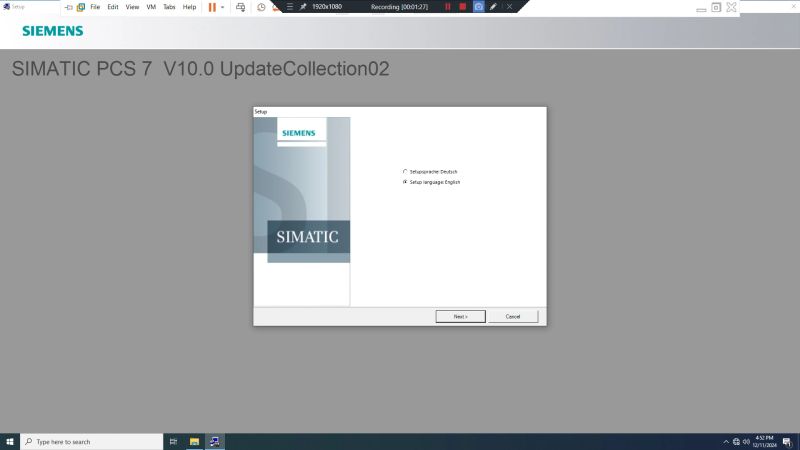The height and width of the screenshot is (450, 800).
Task: Click the Setup installer taskbar icon
Action: (x=215, y=442)
